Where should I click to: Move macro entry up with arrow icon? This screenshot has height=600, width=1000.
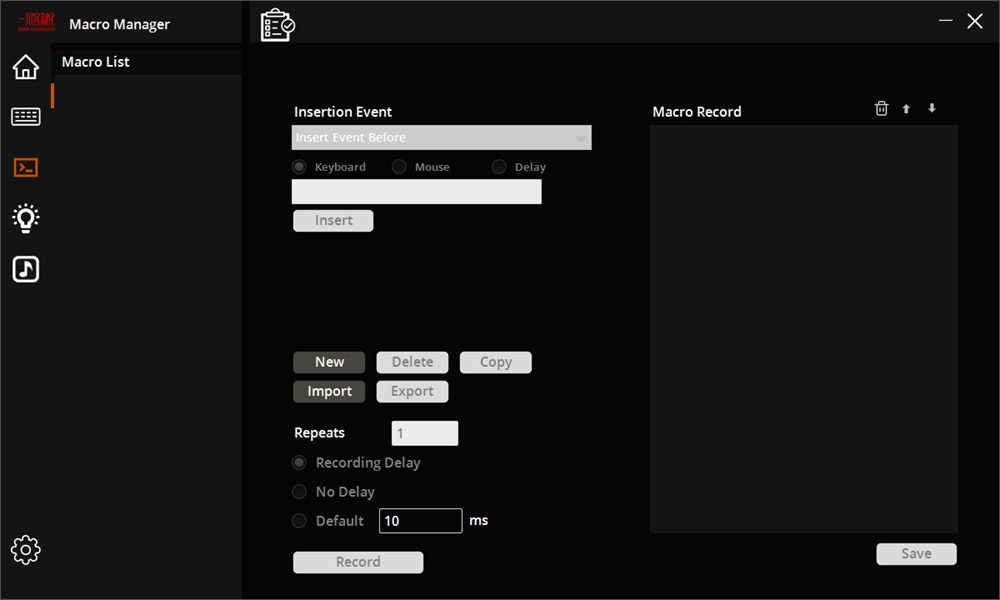[906, 109]
